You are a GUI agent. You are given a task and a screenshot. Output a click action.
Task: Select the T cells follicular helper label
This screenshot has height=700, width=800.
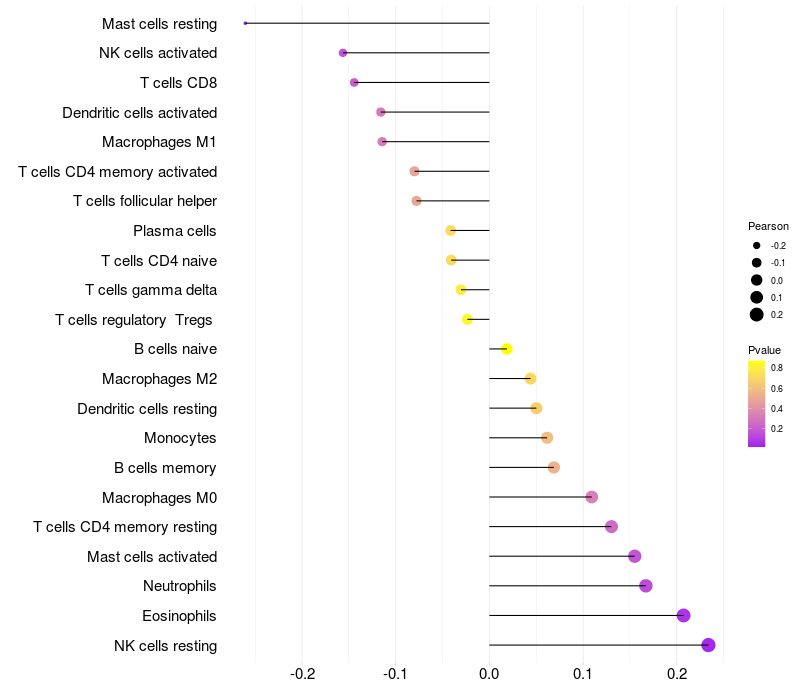pyautogui.click(x=145, y=201)
